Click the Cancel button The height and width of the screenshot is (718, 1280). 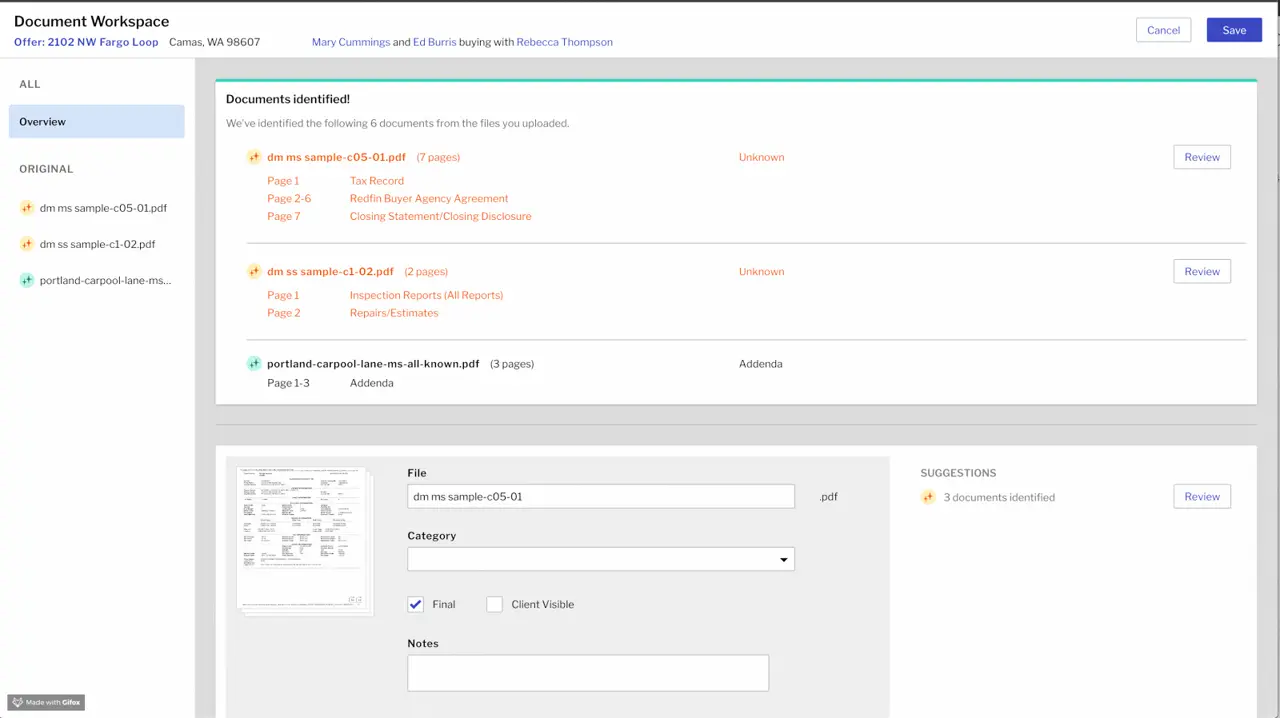click(x=1164, y=30)
